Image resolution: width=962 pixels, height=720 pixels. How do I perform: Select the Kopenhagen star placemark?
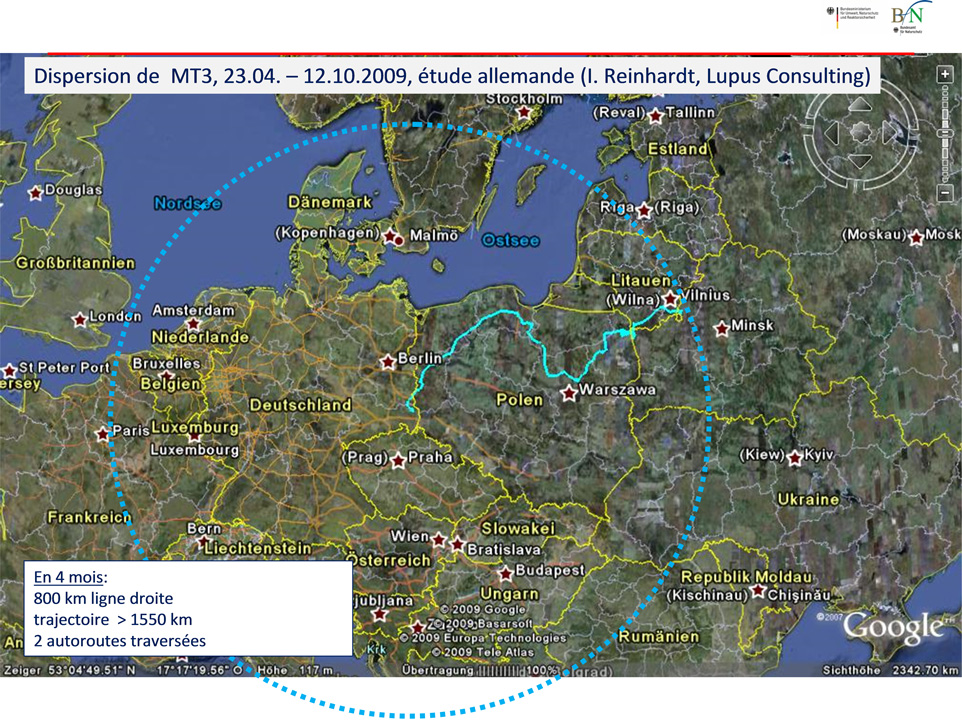[x=390, y=236]
